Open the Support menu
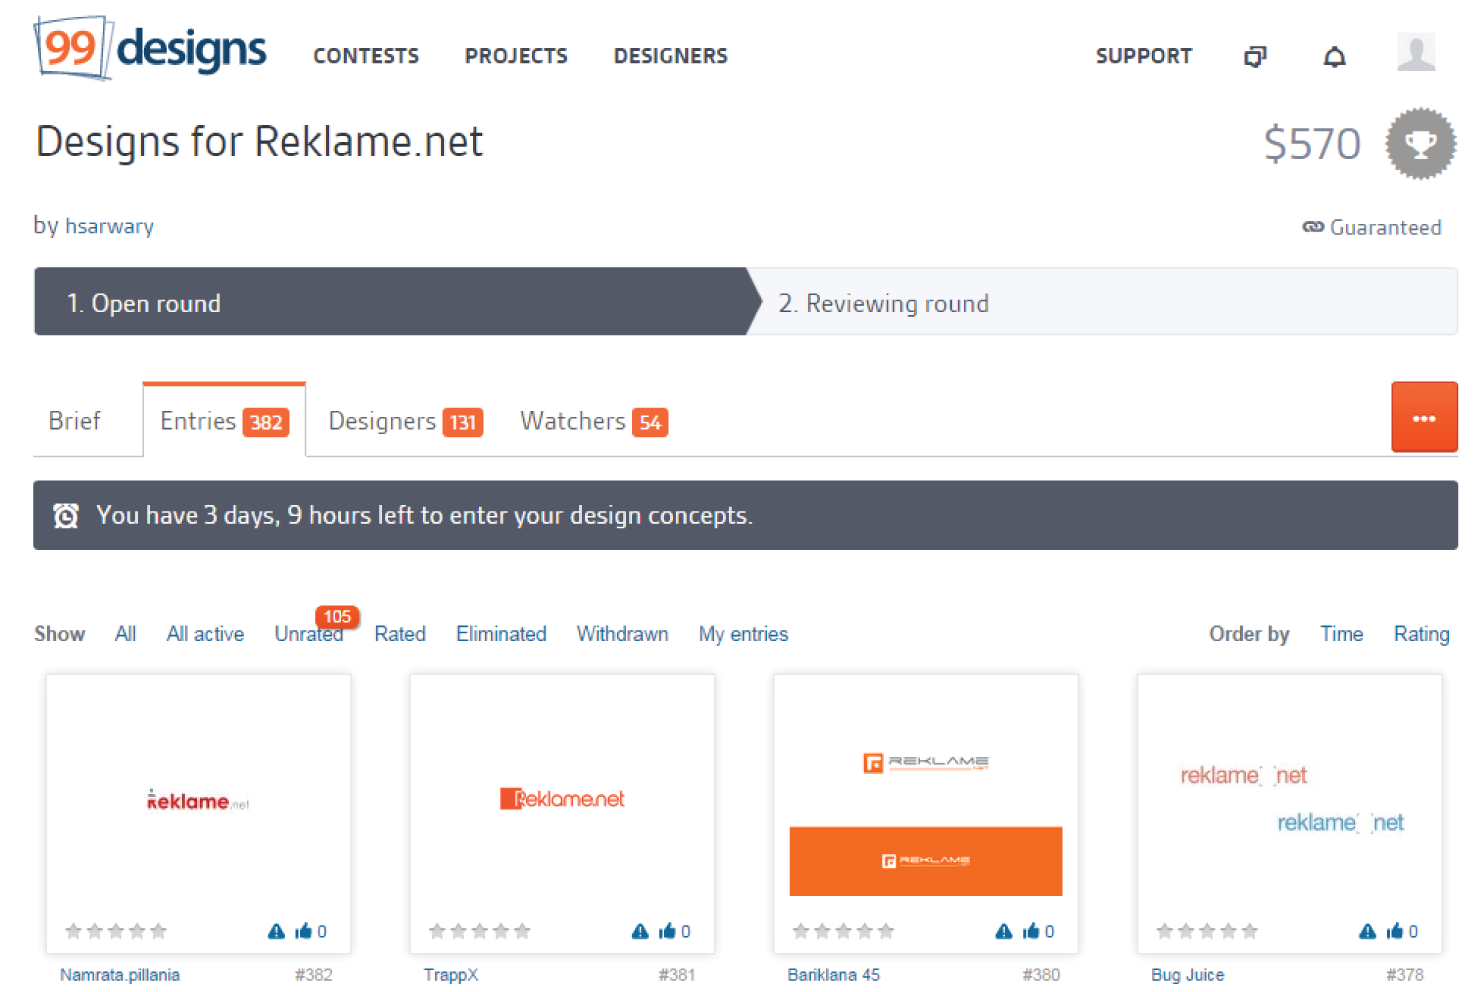The height and width of the screenshot is (992, 1478). (x=1144, y=56)
